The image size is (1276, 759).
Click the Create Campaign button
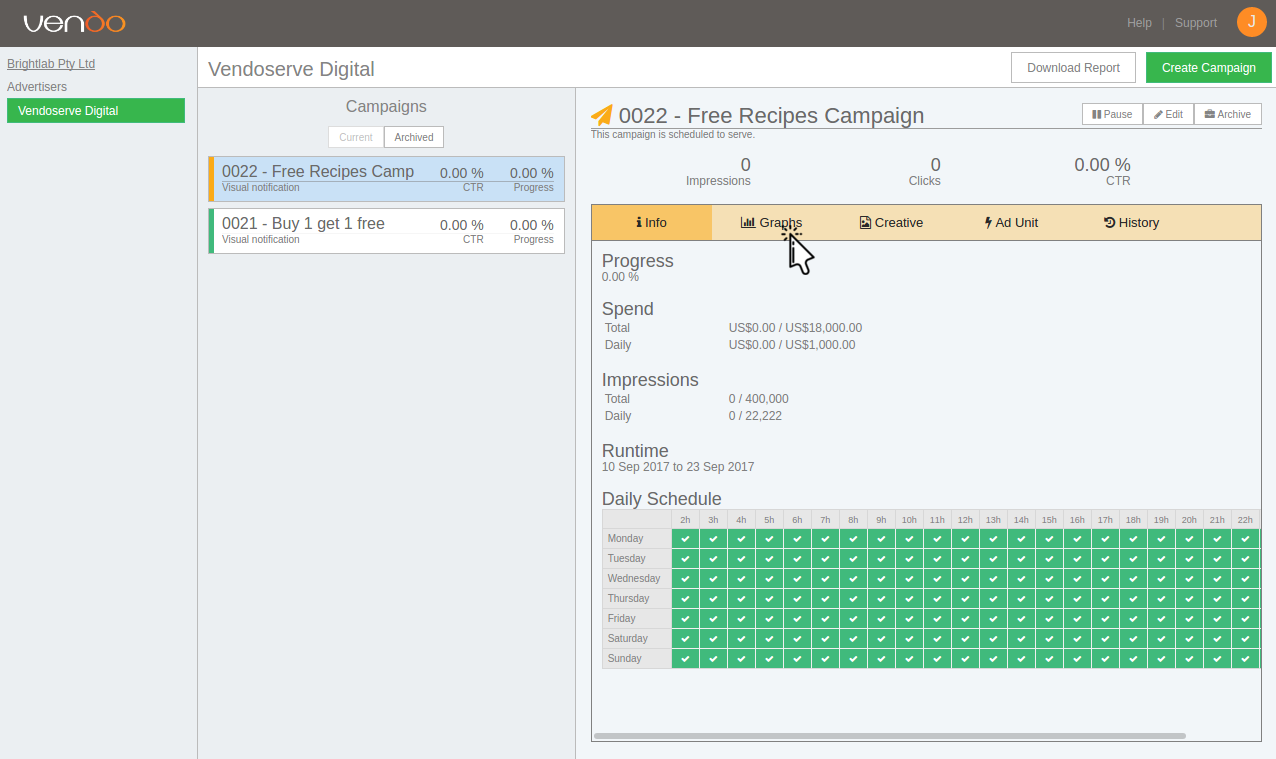tap(1209, 68)
